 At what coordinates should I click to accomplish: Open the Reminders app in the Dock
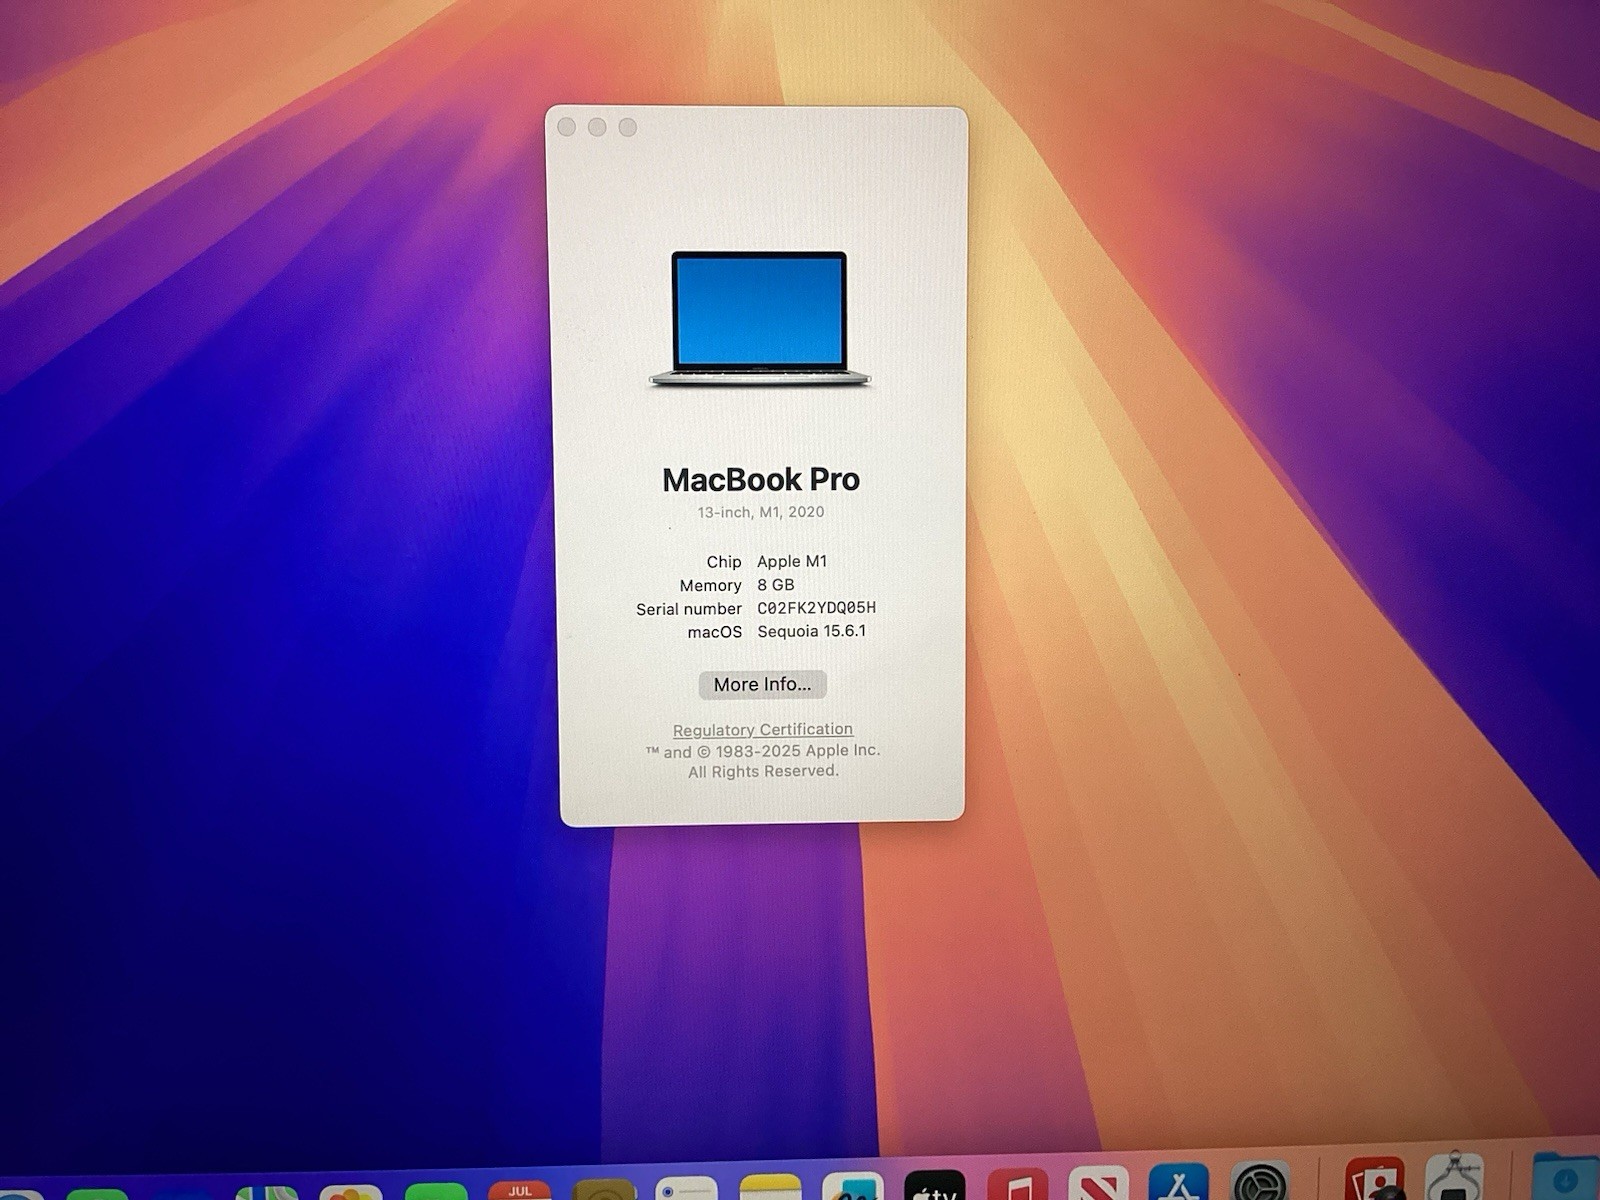coord(686,1188)
